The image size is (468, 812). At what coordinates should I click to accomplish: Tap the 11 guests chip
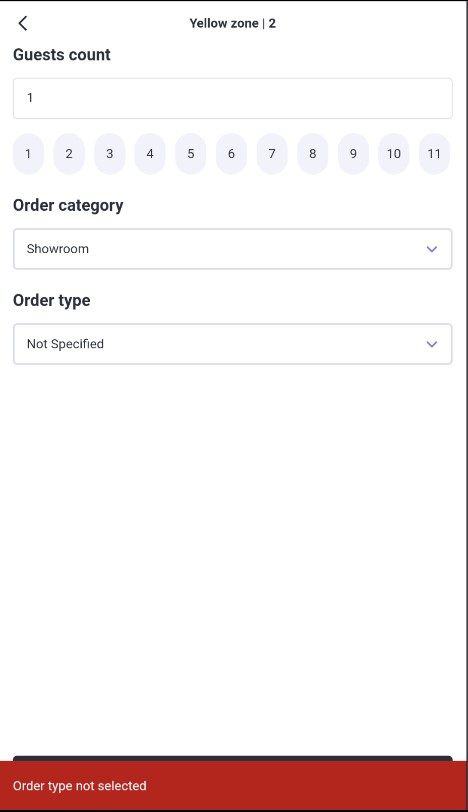(434, 154)
